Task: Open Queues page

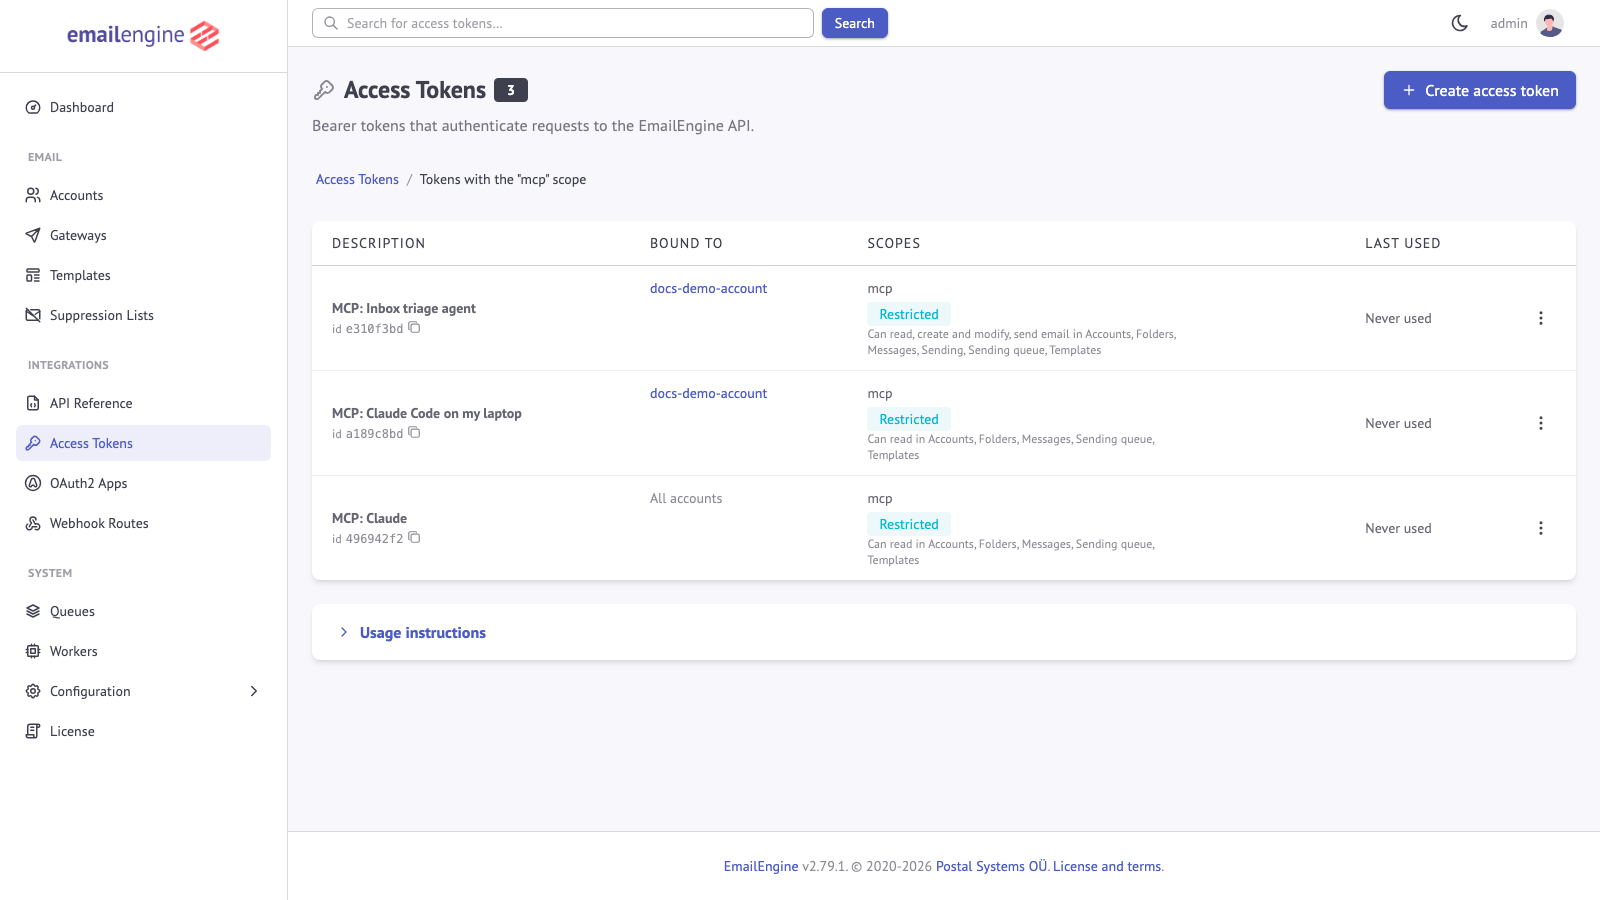Action: click(143, 611)
